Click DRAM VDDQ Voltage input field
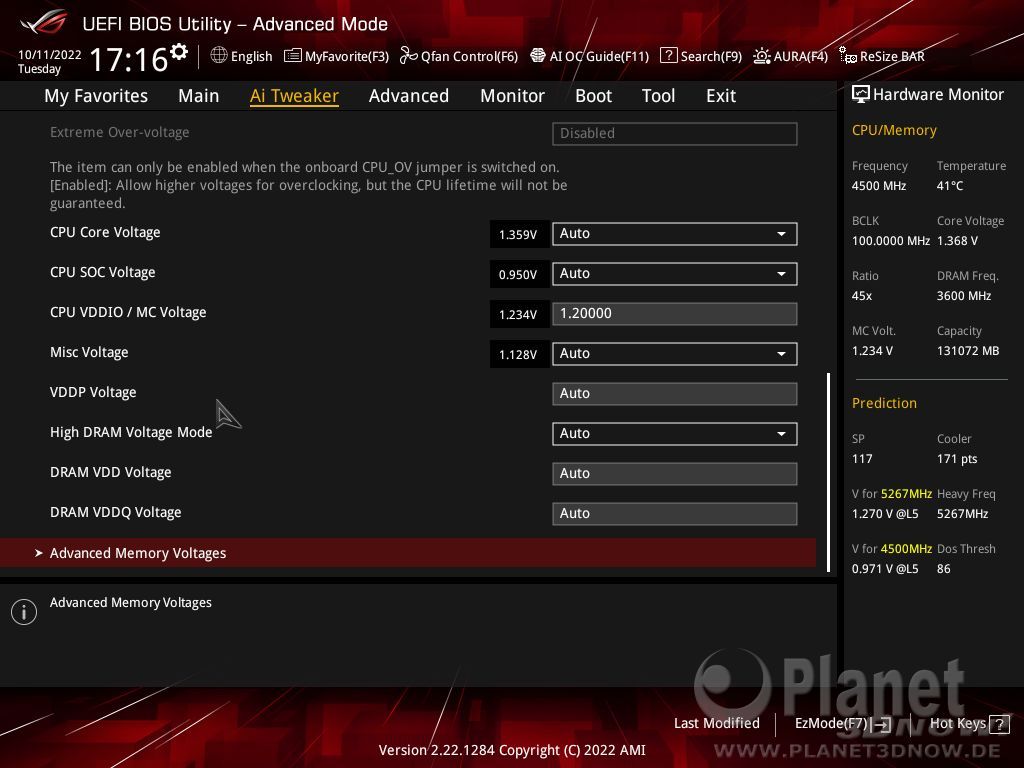The image size is (1024, 768). pos(675,513)
